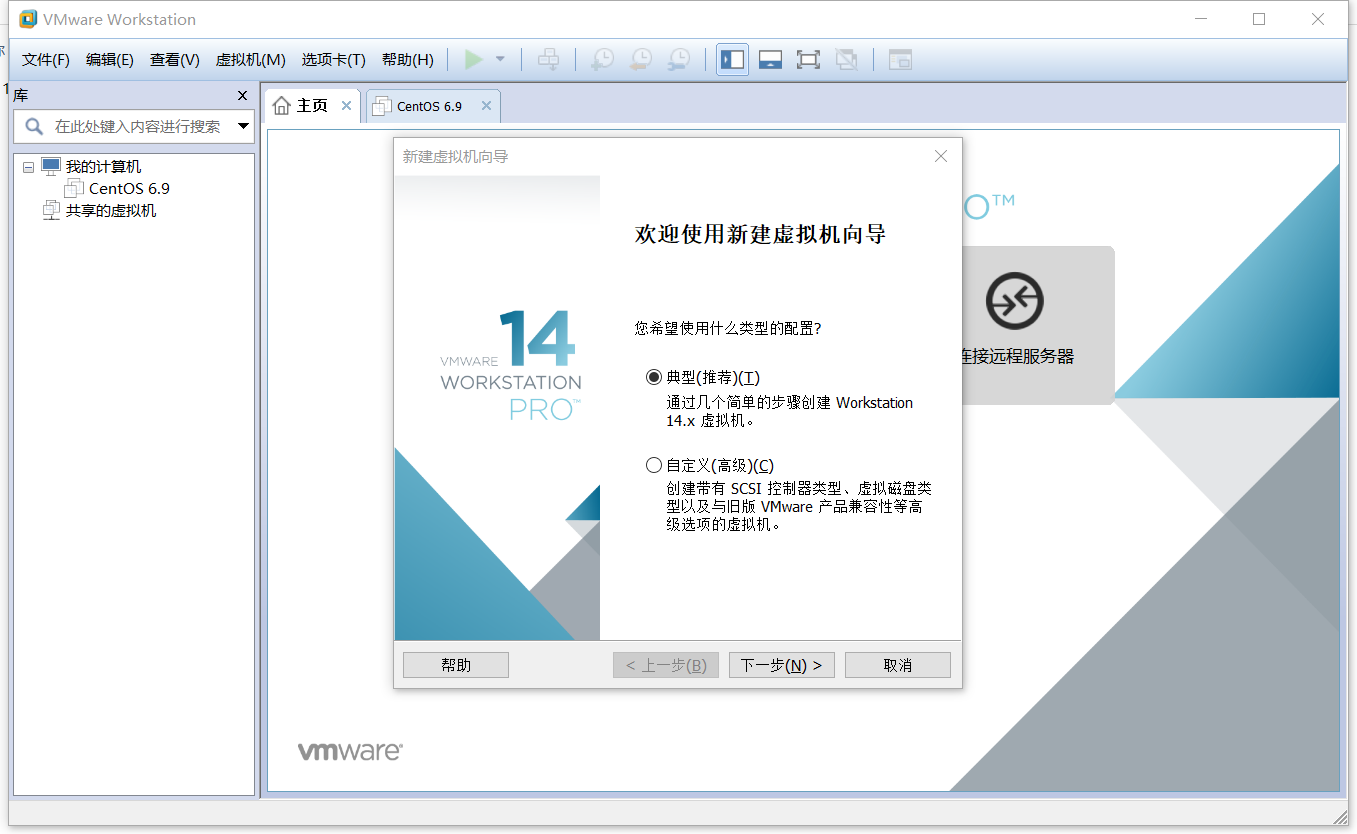Image resolution: width=1357 pixels, height=834 pixels.
Task: Click the revert to snapshot icon
Action: pyautogui.click(x=640, y=60)
